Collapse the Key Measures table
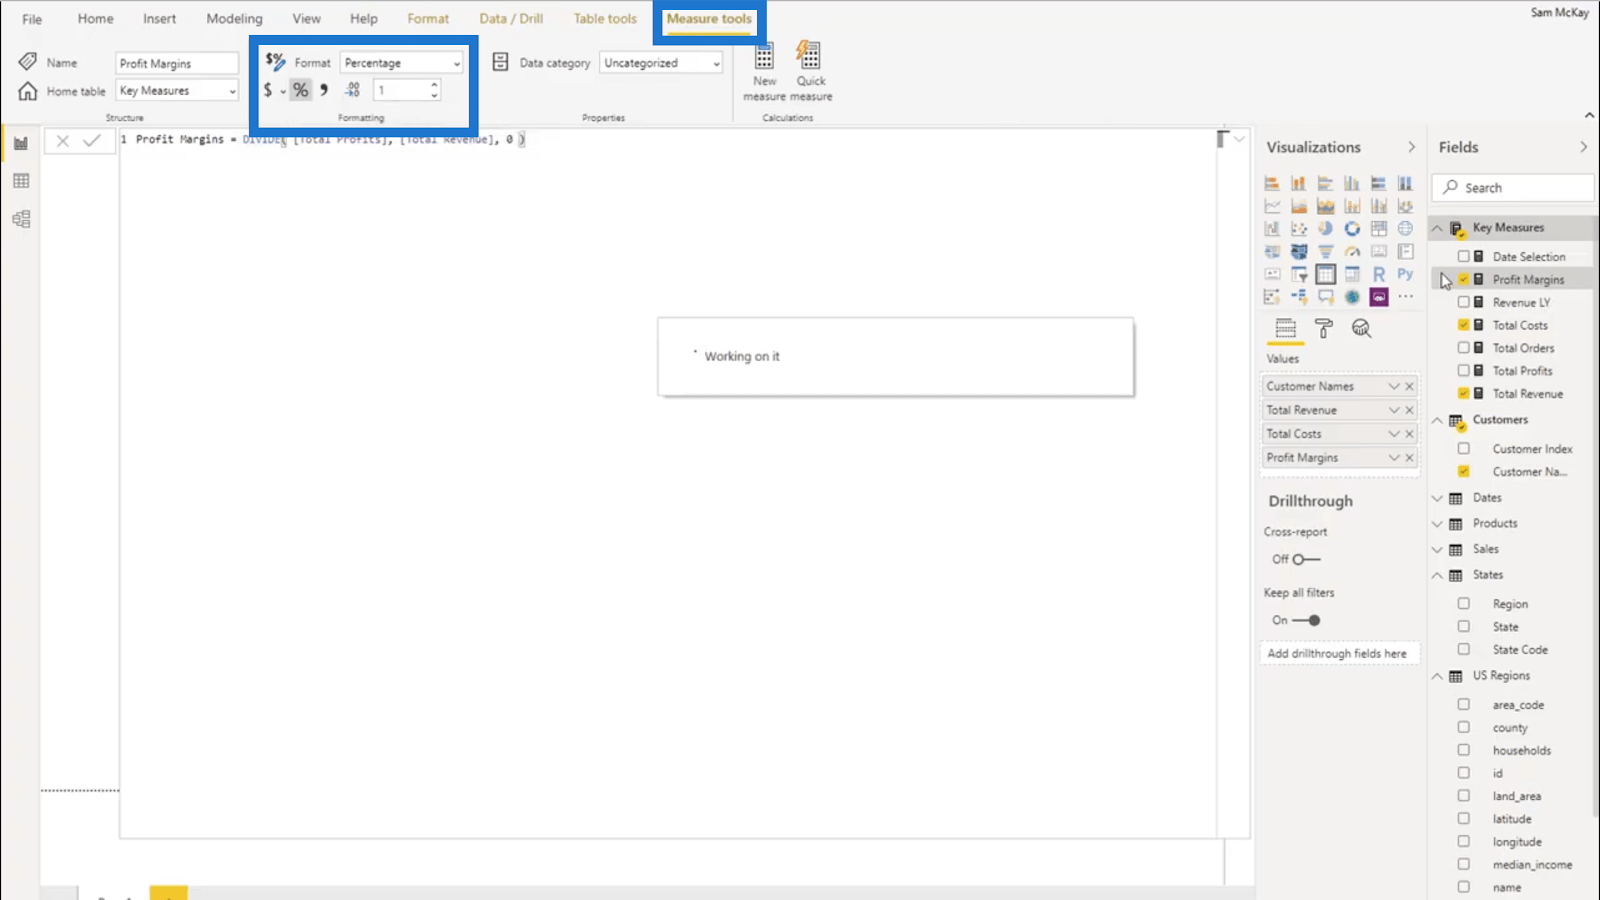This screenshot has width=1600, height=900. pyautogui.click(x=1438, y=228)
